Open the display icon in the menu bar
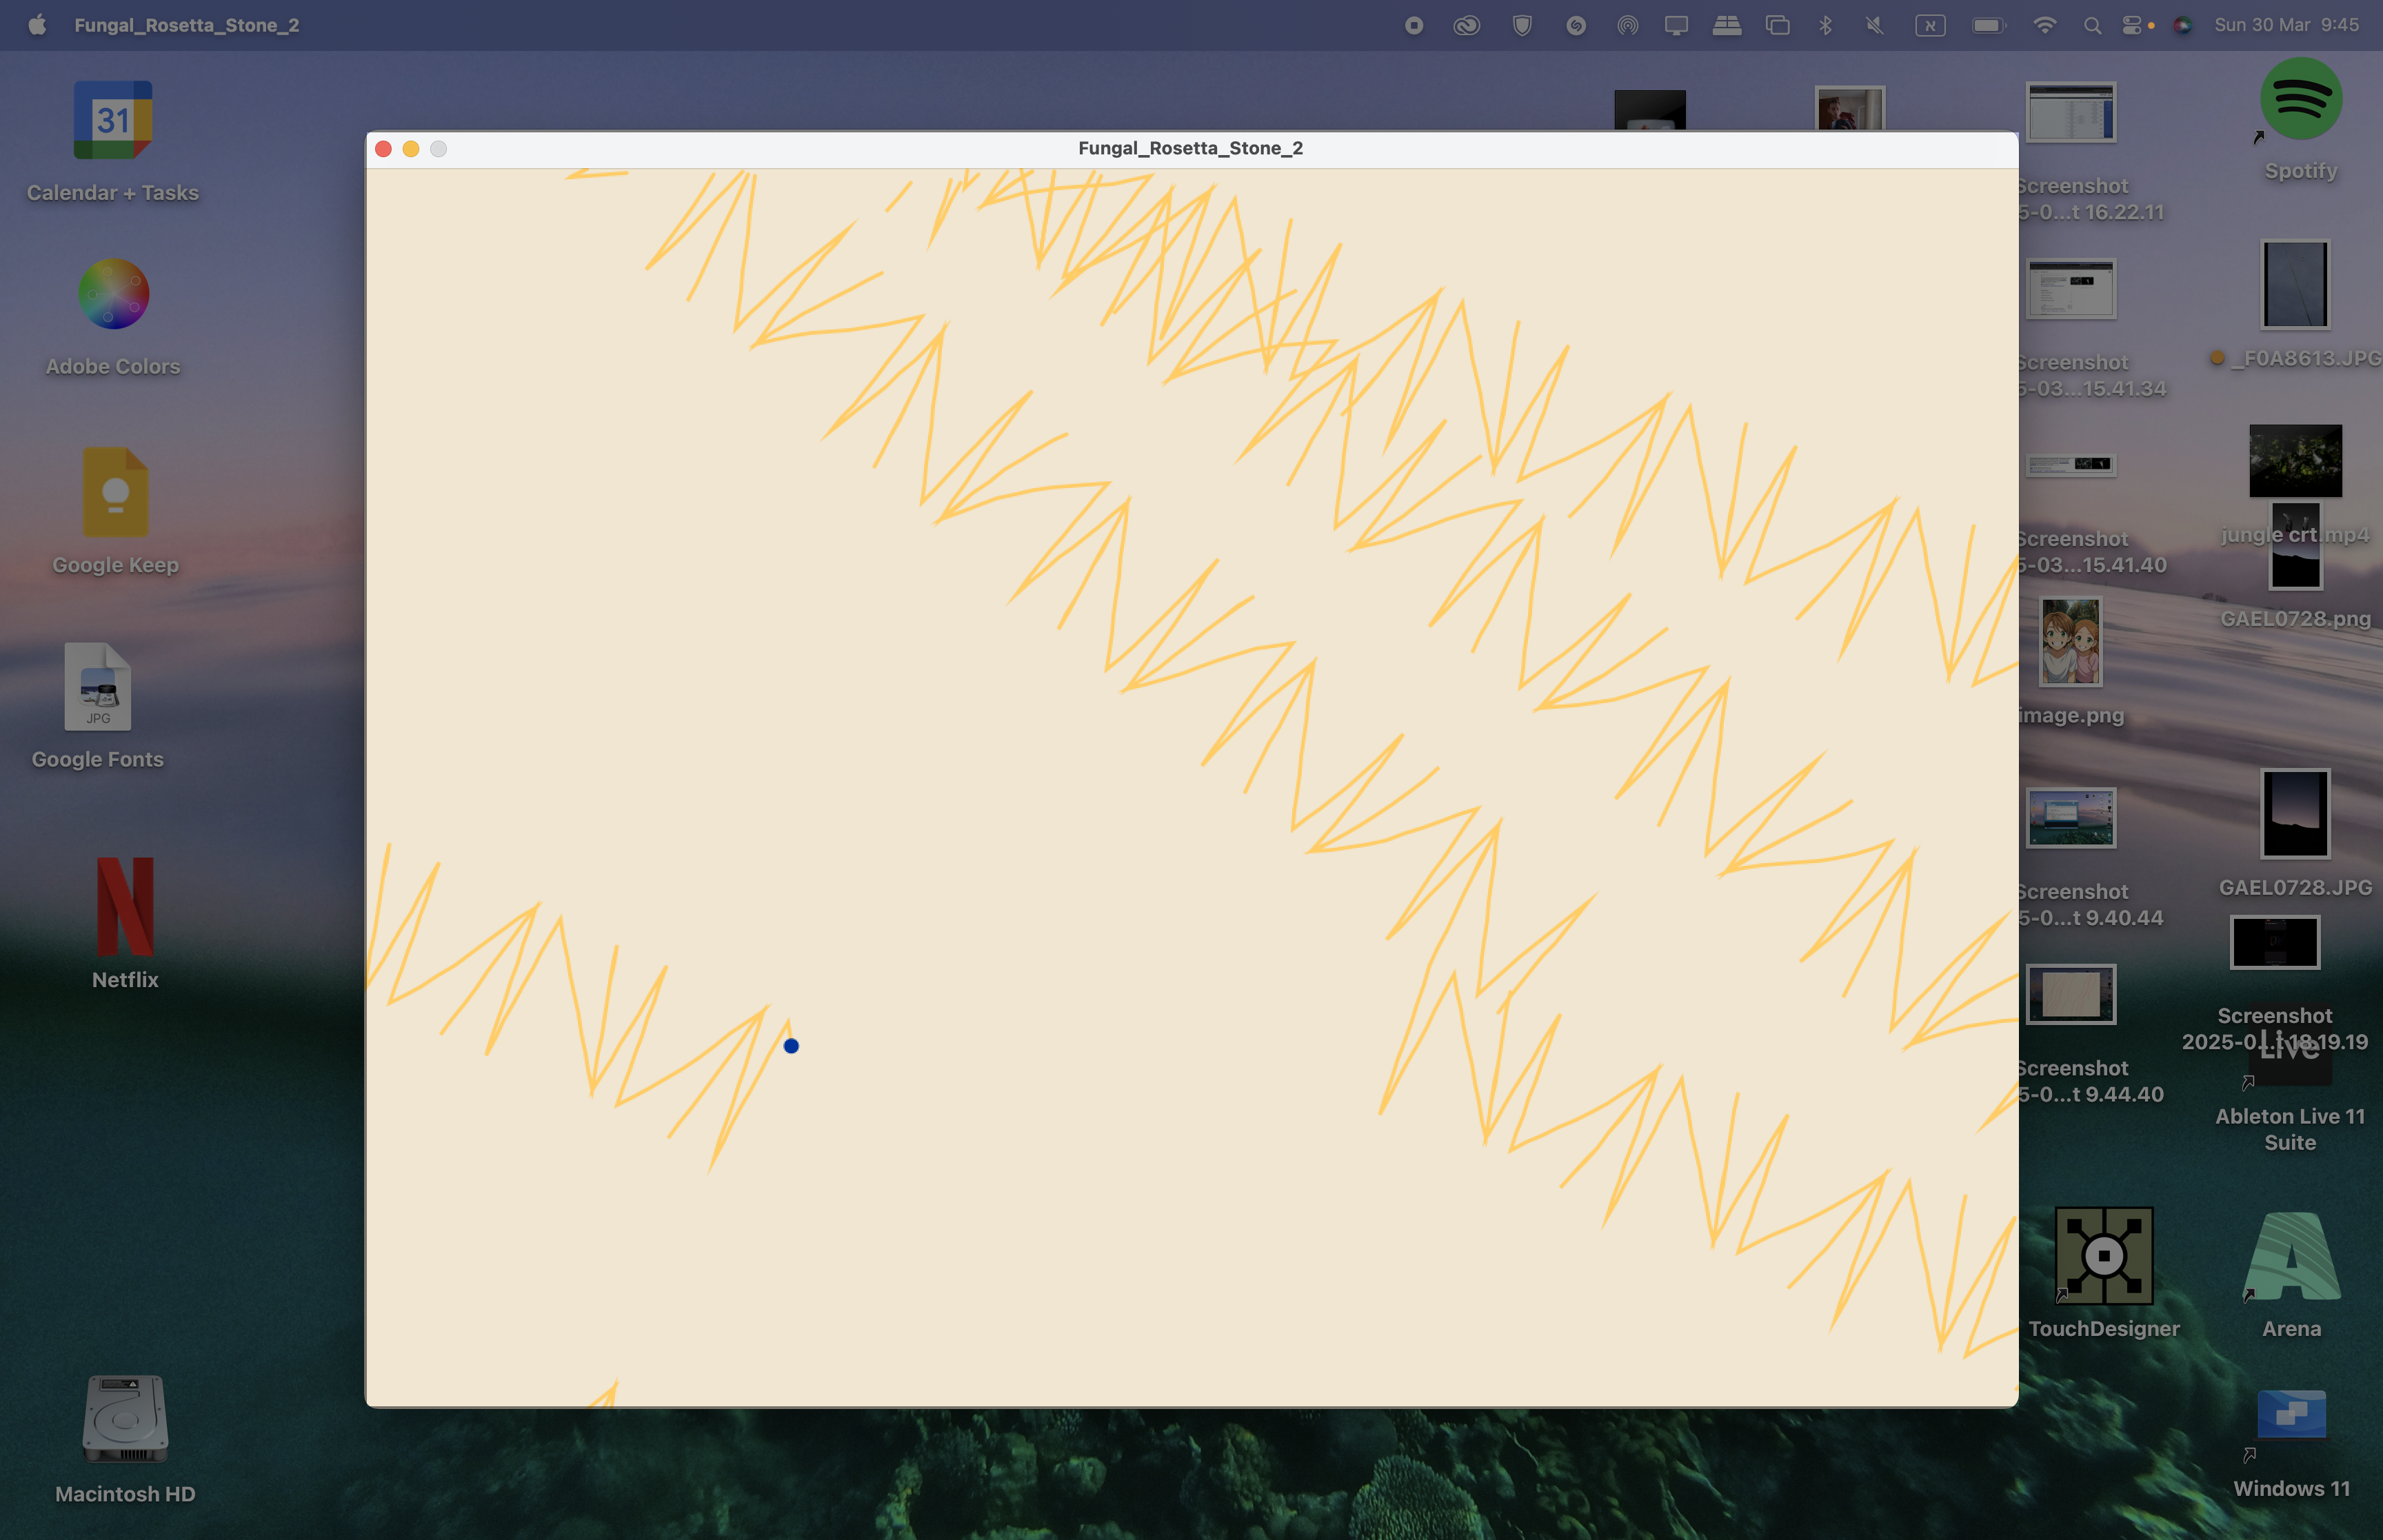The image size is (2383, 1540). tap(1676, 25)
